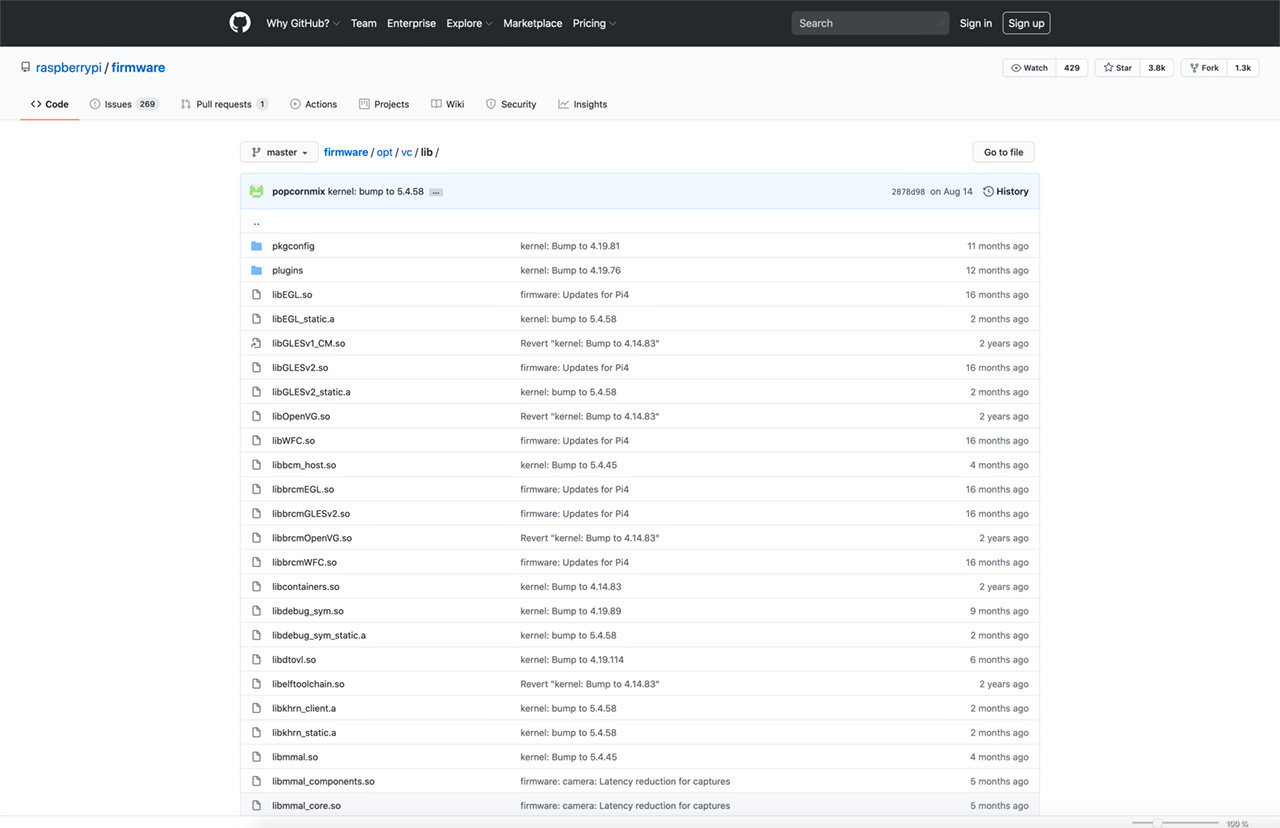This screenshot has height=828, width=1280.
Task: Open the Issues tab
Action: (124, 104)
